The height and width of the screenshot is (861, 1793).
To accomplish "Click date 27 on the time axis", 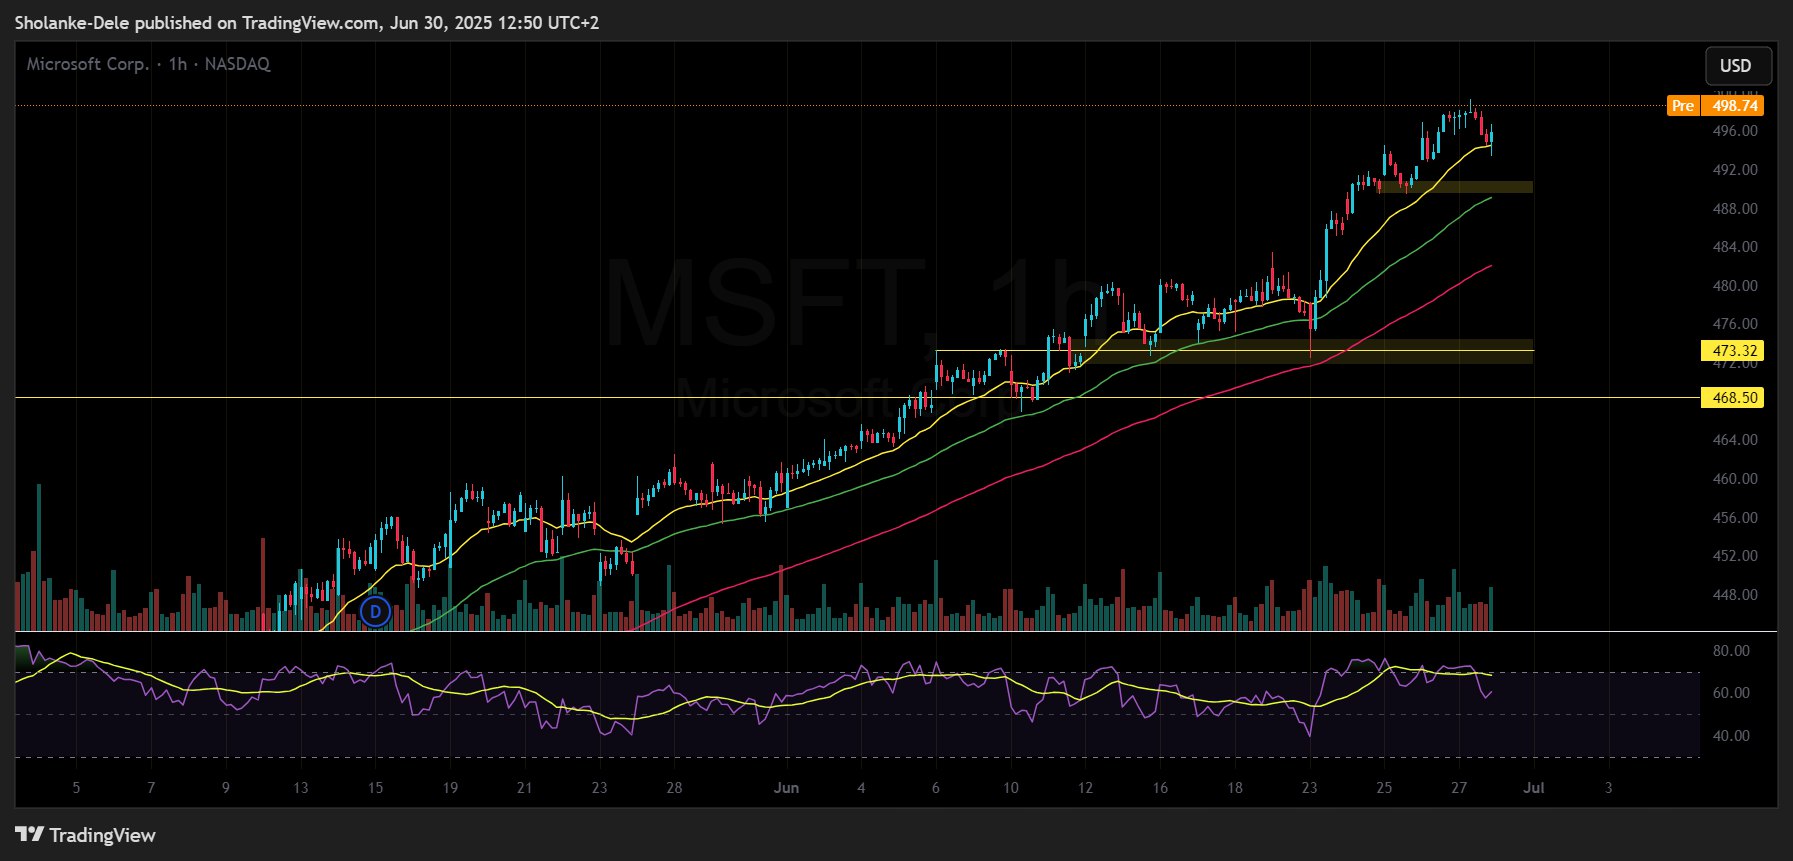I will 1459,788.
